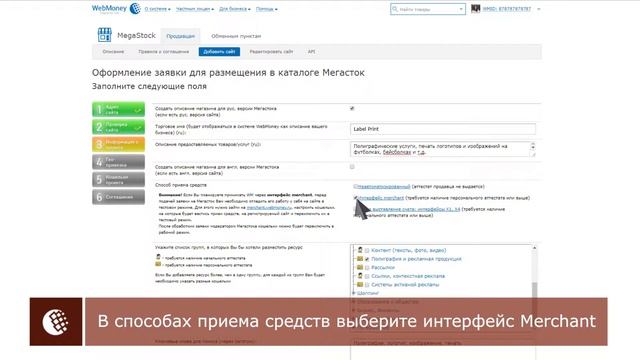Open the API sub-tab
The width and height of the screenshot is (640, 360).
(x=311, y=52)
